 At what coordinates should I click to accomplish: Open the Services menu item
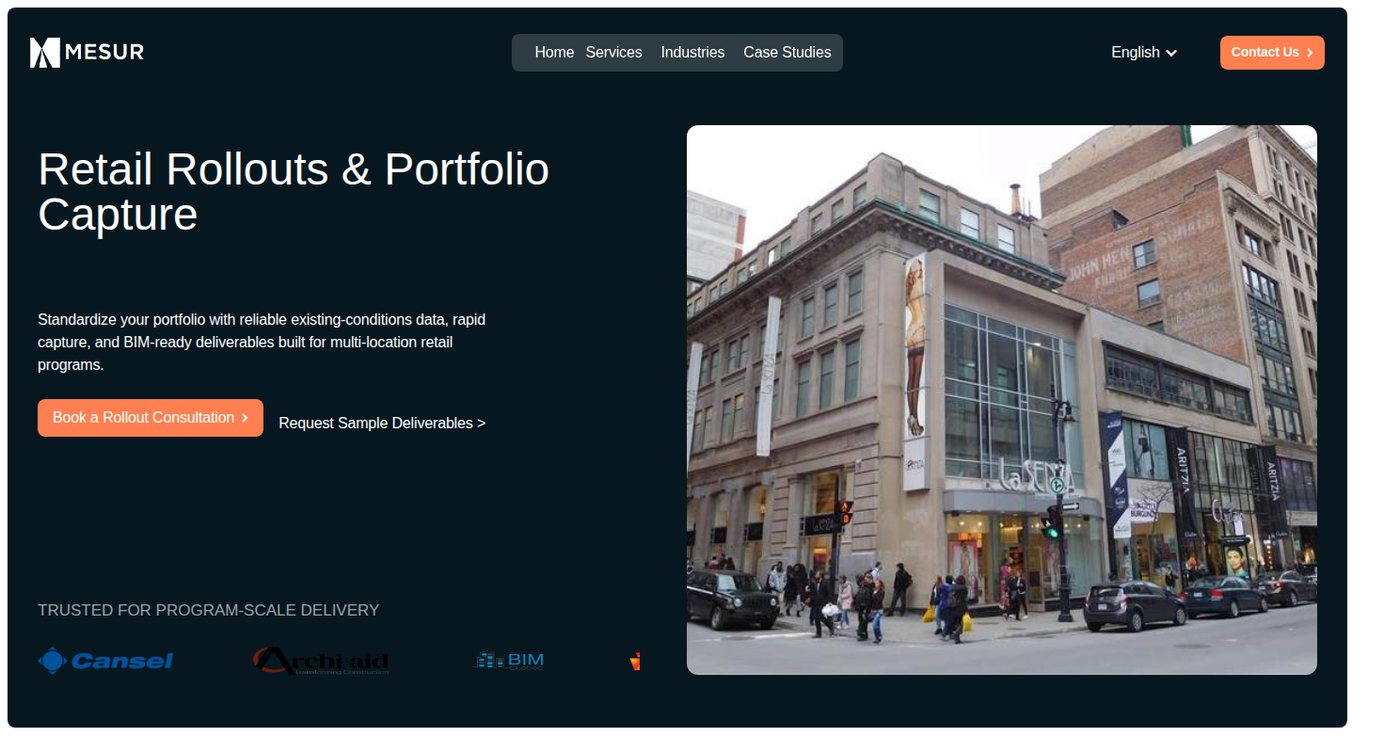click(x=614, y=52)
